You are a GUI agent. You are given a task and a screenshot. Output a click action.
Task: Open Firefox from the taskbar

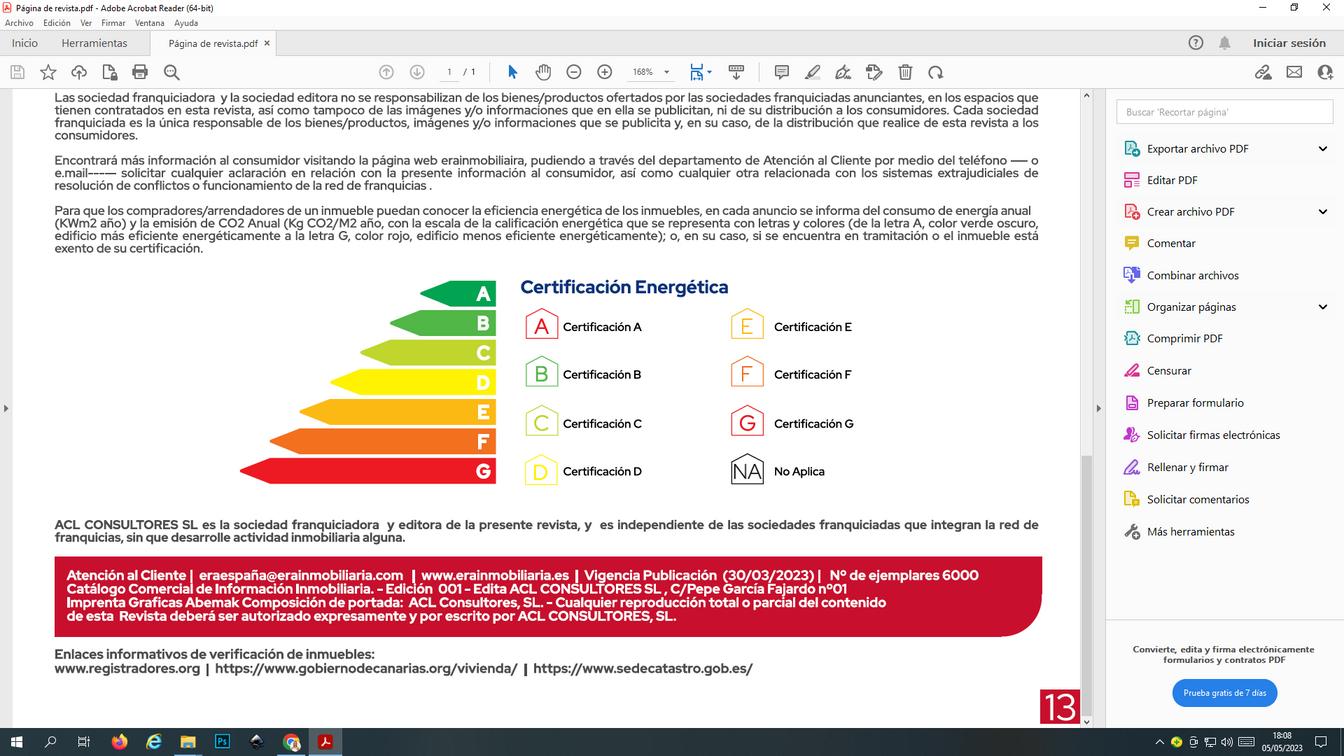click(120, 742)
